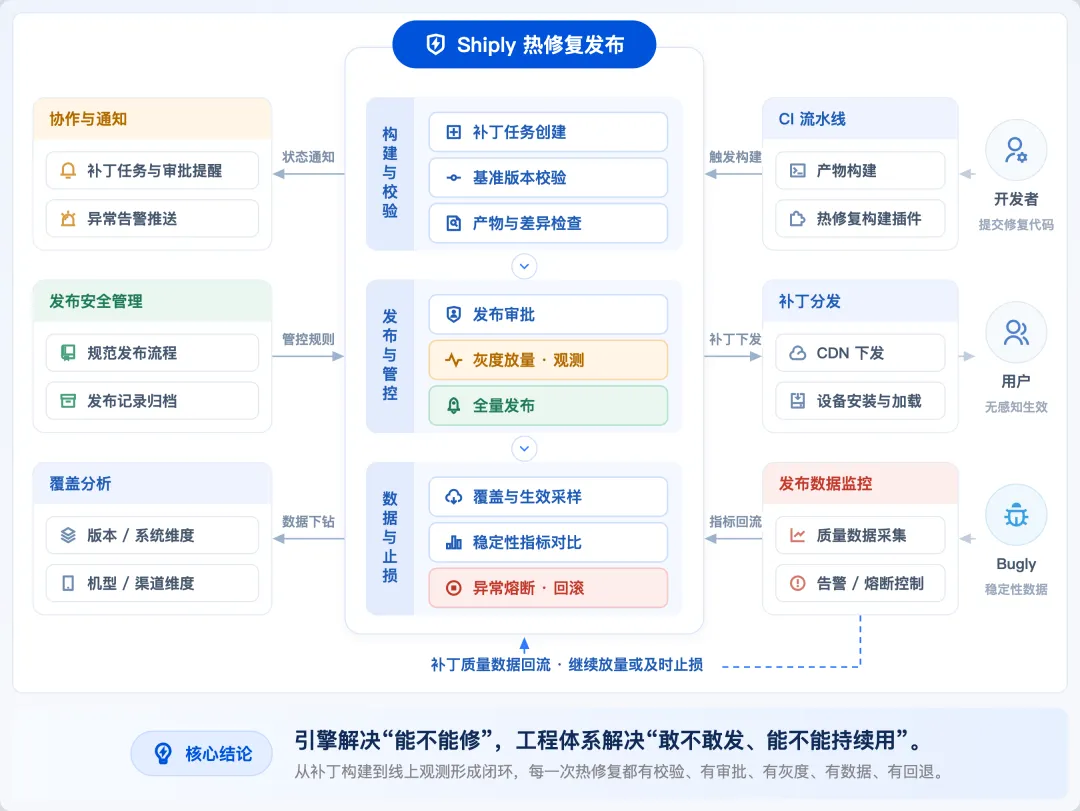Click the plugin icon beside 热修复构建插件

(797, 218)
